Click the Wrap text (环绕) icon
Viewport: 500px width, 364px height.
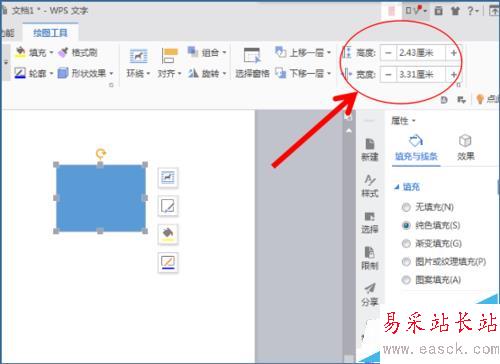pyautogui.click(x=138, y=56)
